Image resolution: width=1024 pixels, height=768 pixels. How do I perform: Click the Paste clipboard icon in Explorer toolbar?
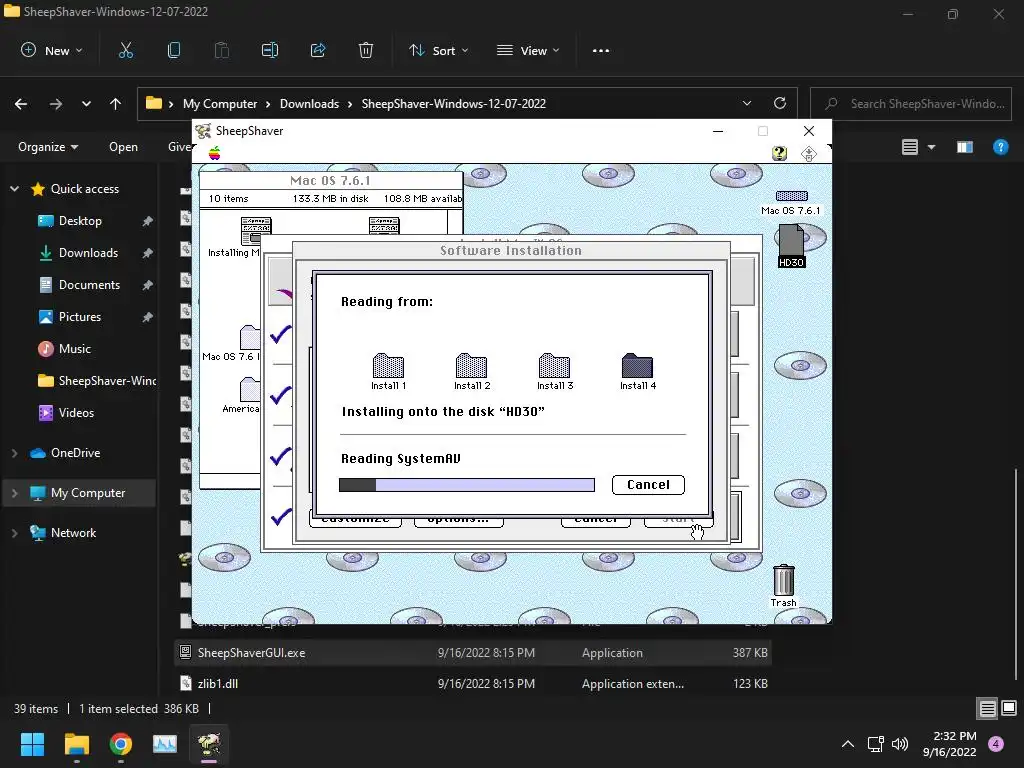coord(222,50)
